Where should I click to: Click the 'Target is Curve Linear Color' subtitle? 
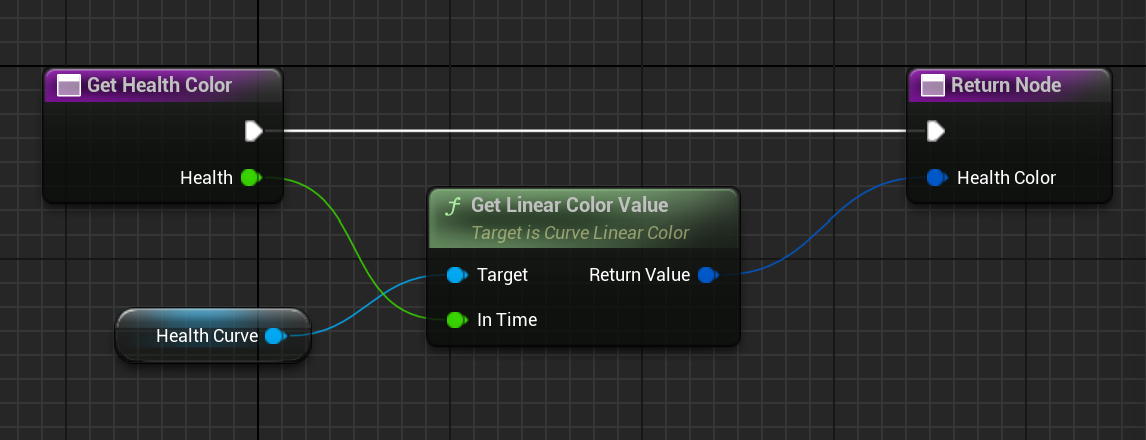[579, 233]
